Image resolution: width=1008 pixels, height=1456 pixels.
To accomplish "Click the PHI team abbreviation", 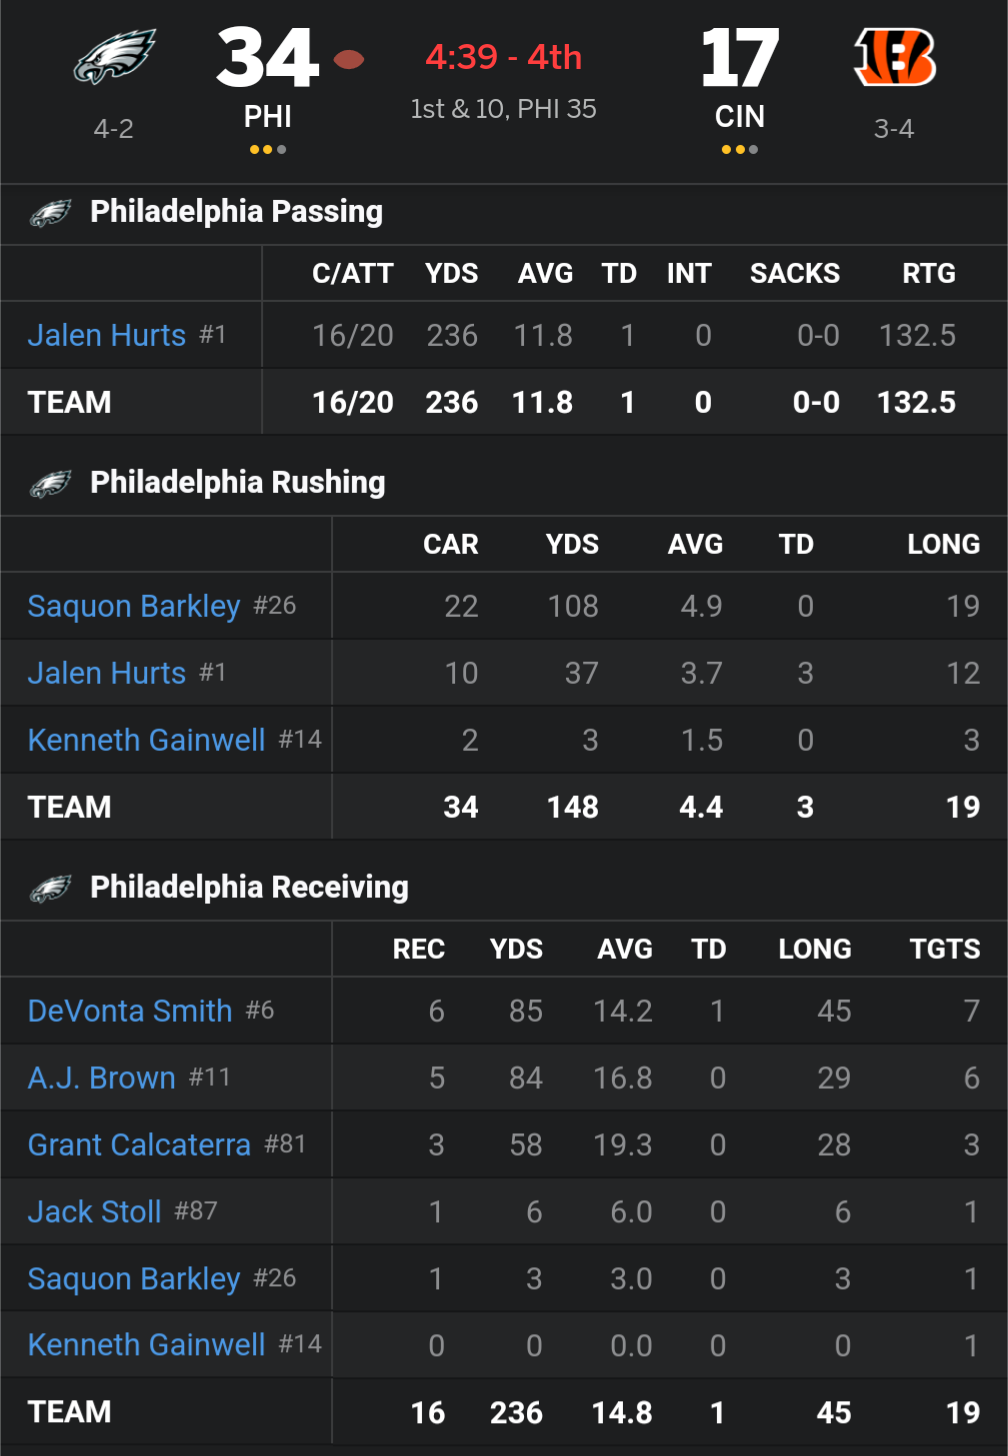I will [x=268, y=117].
